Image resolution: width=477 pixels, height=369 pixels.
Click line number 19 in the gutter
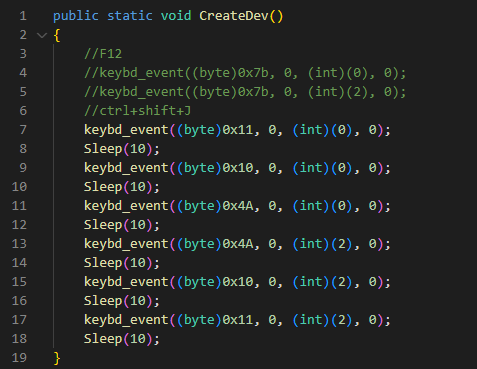click(x=19, y=358)
